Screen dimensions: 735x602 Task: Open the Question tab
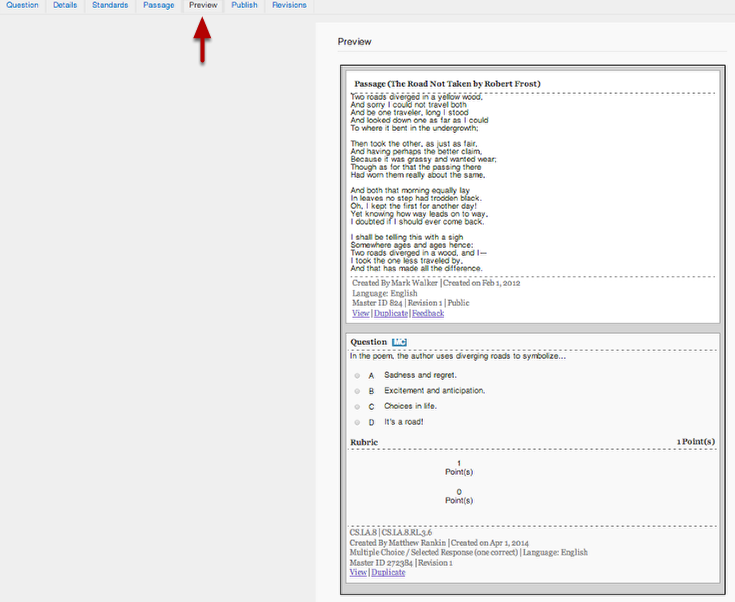click(22, 5)
